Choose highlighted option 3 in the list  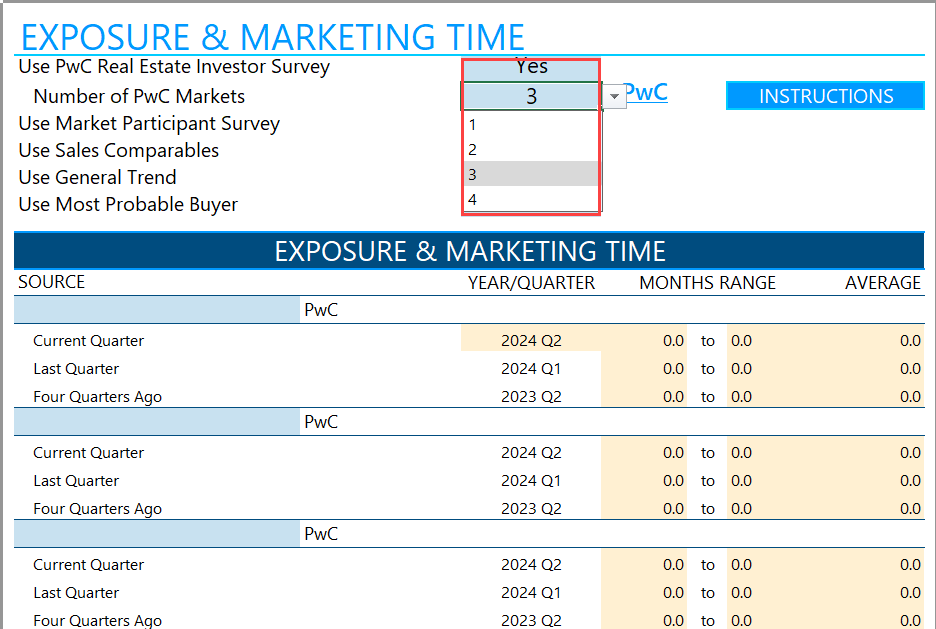tap(532, 174)
